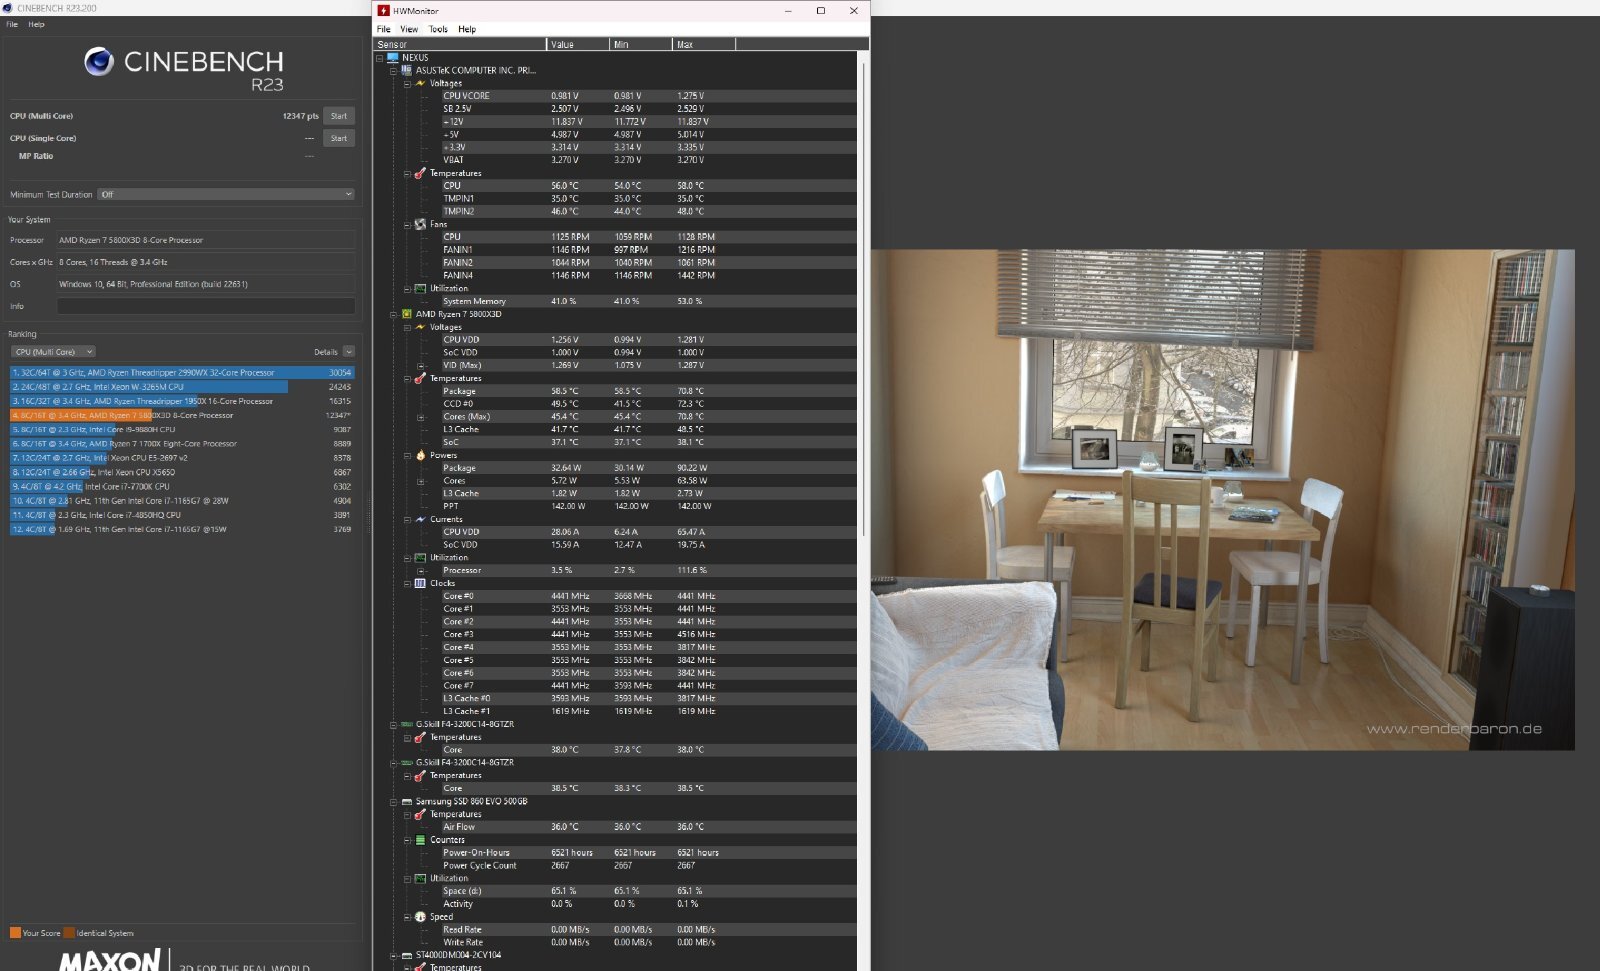
Task: Expand the Cores (Max) temperature sub-node
Action: (x=421, y=417)
